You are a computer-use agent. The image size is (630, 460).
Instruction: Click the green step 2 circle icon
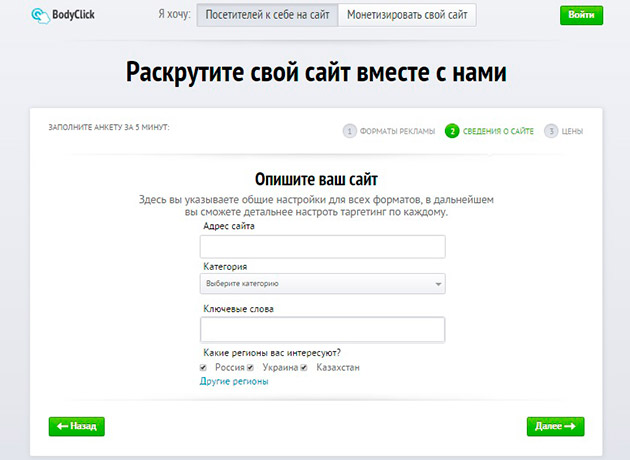pyautogui.click(x=452, y=131)
